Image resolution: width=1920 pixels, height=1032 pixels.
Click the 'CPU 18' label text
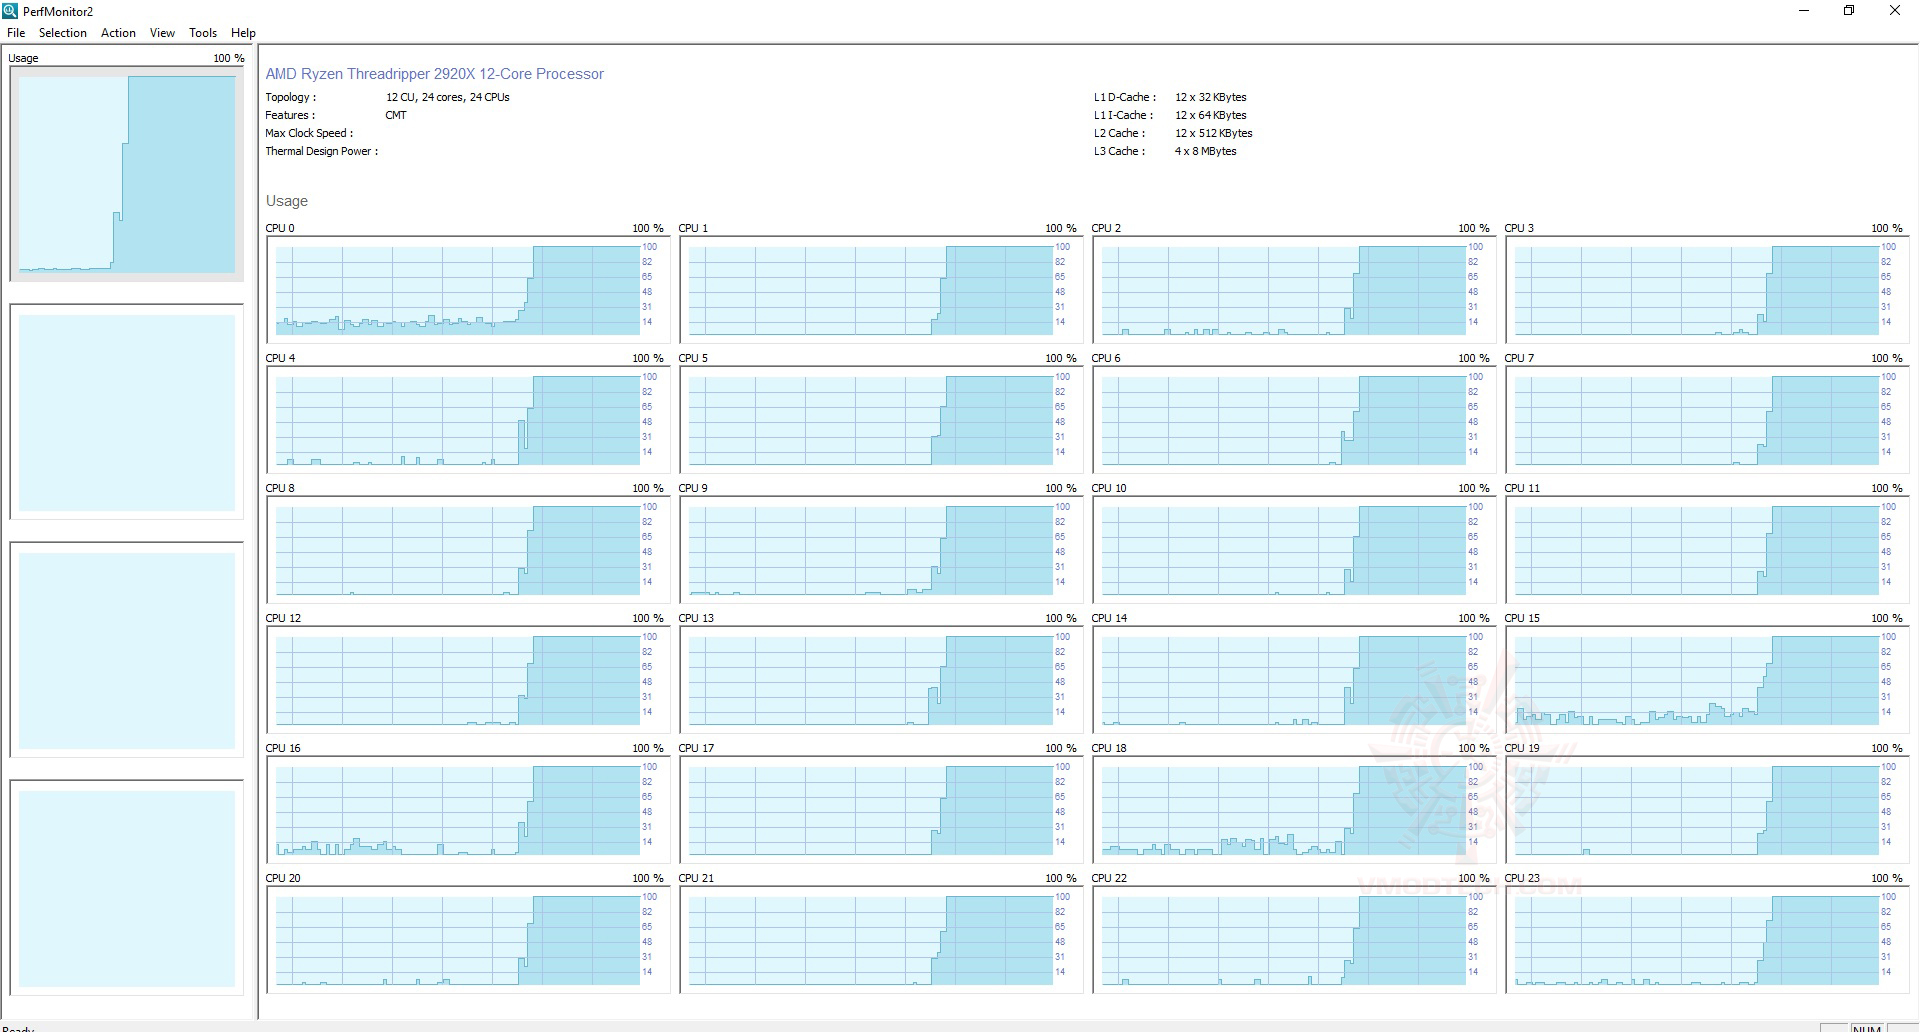tap(1109, 748)
